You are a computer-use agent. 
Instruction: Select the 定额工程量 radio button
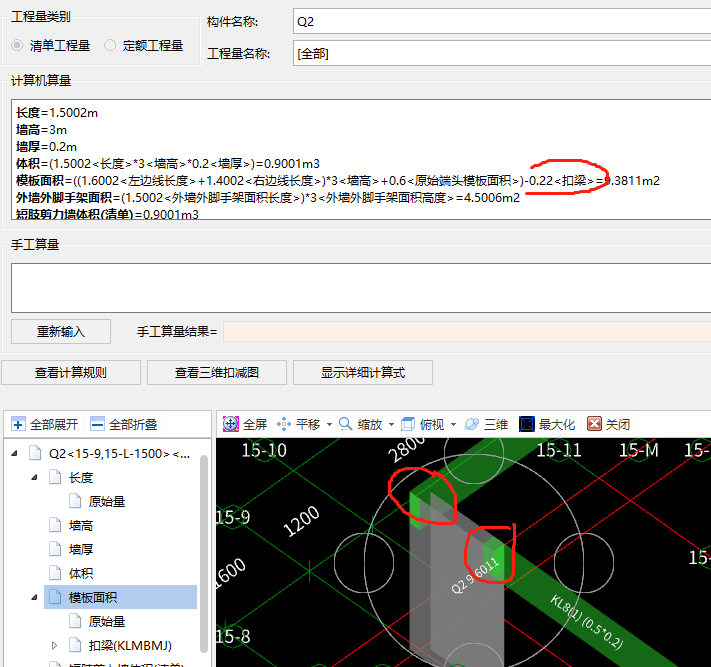110,45
